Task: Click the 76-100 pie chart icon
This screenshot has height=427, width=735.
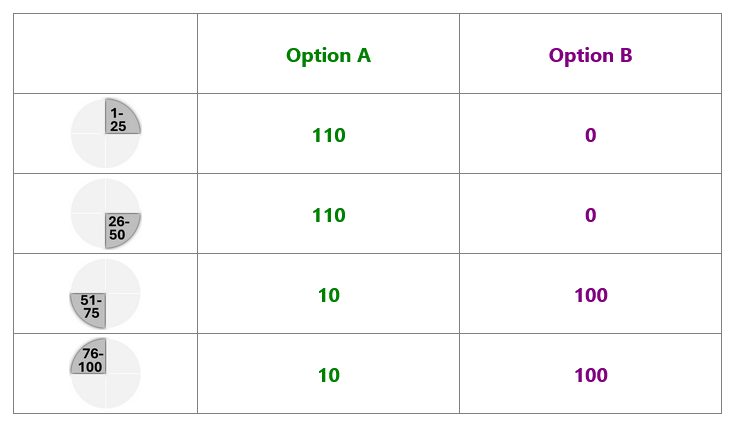Action: coord(105,373)
